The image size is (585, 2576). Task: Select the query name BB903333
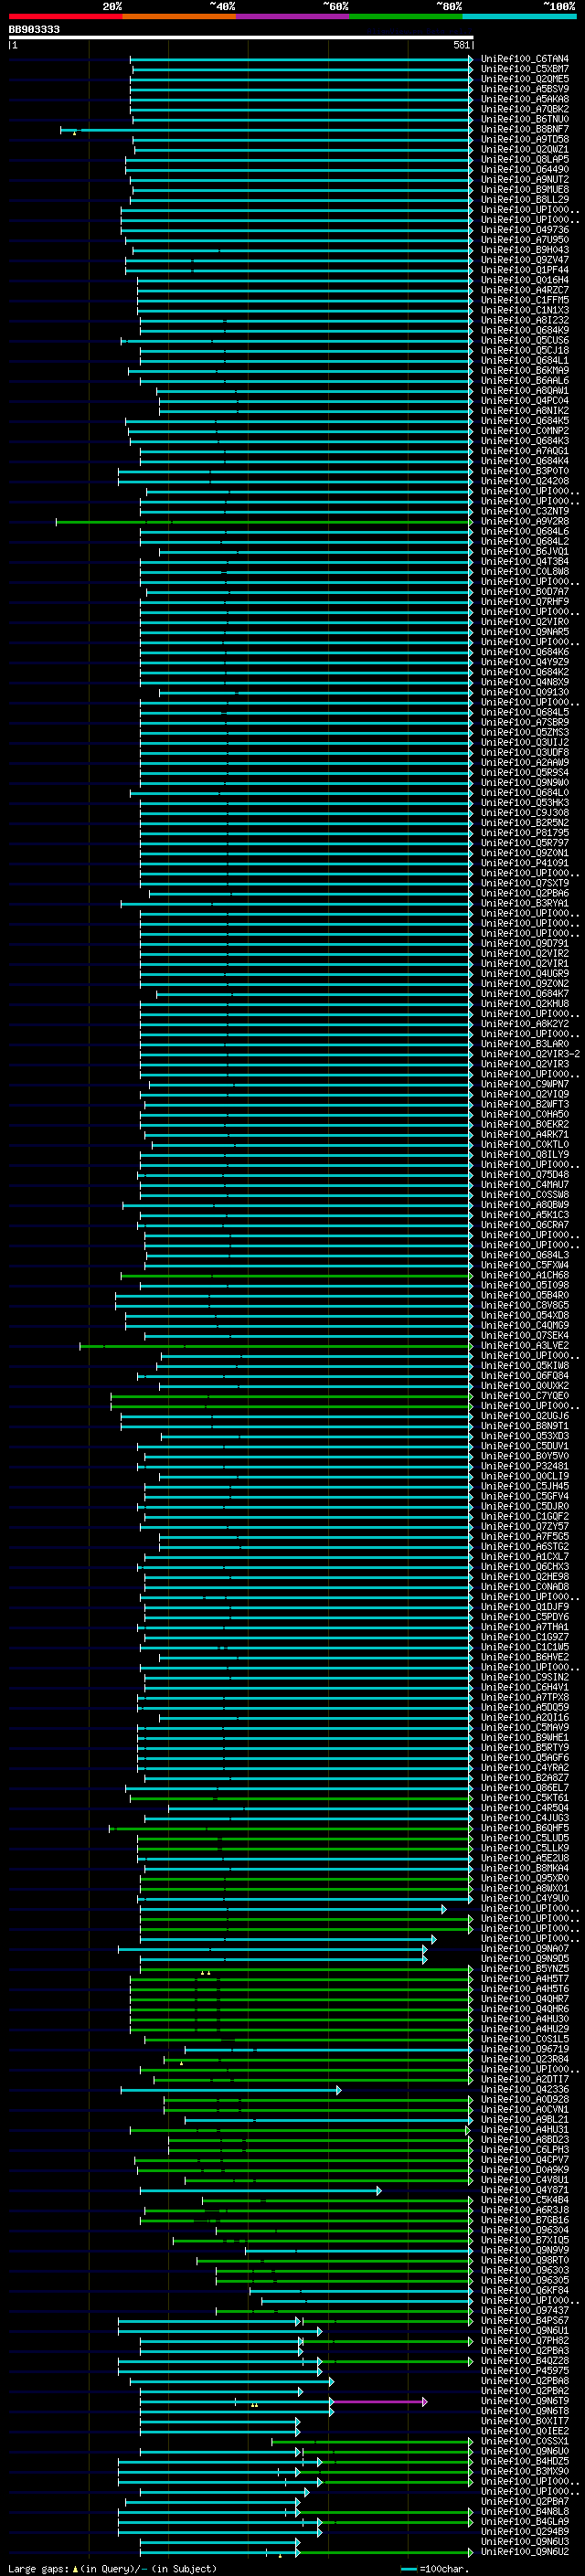(x=34, y=30)
